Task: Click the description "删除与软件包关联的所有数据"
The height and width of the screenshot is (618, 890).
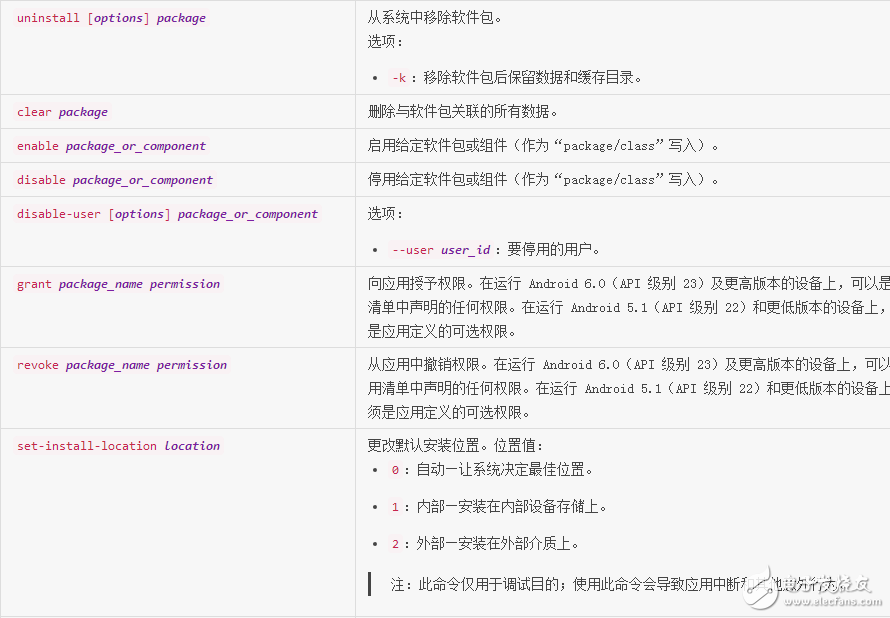Action: point(462,112)
